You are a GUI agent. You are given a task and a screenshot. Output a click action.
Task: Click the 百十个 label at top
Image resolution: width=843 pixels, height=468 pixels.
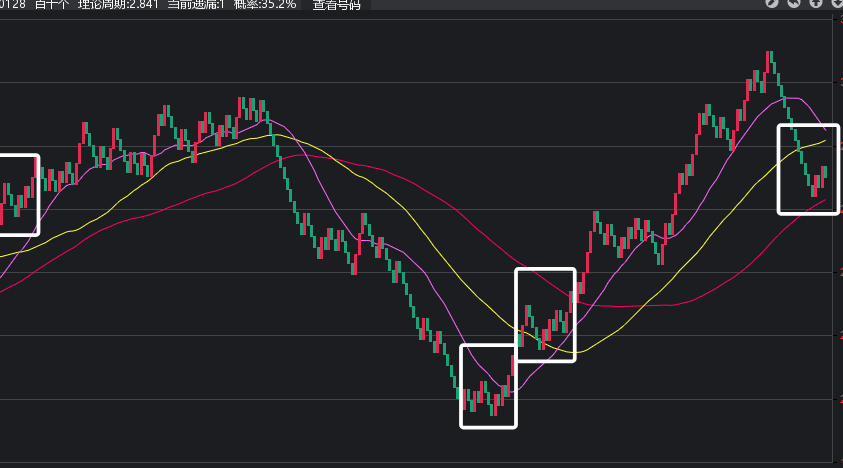click(51, 4)
